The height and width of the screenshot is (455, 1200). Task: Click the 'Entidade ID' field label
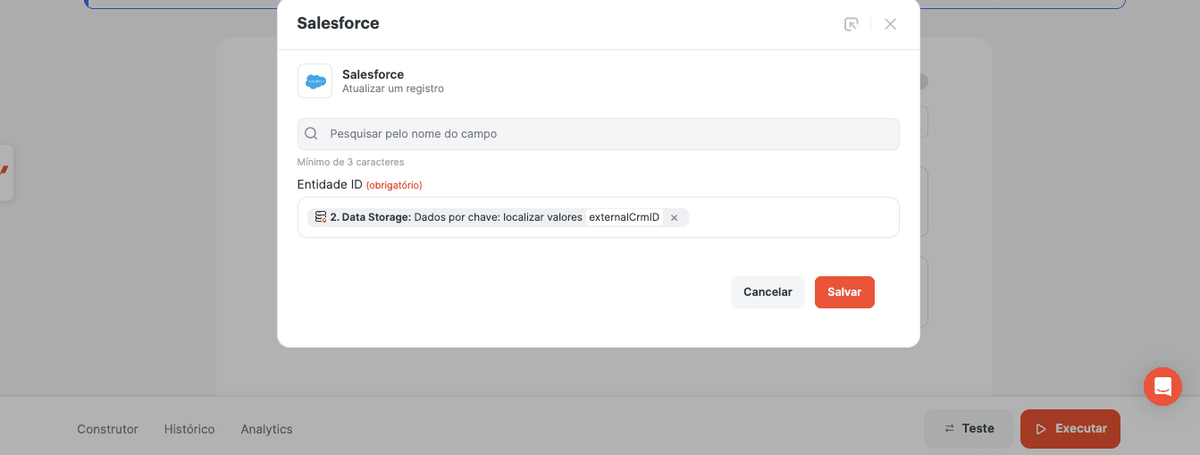coord(329,184)
